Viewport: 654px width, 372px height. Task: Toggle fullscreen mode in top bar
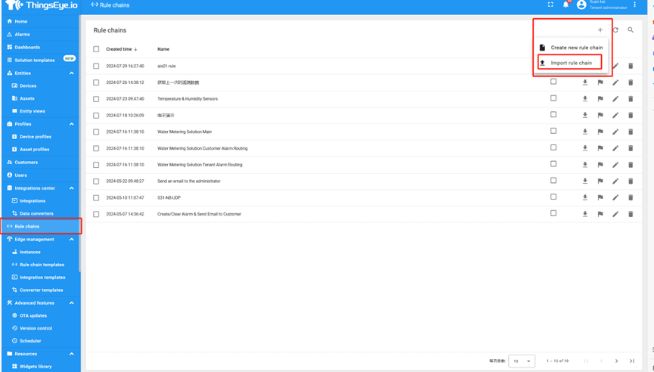(551, 5)
